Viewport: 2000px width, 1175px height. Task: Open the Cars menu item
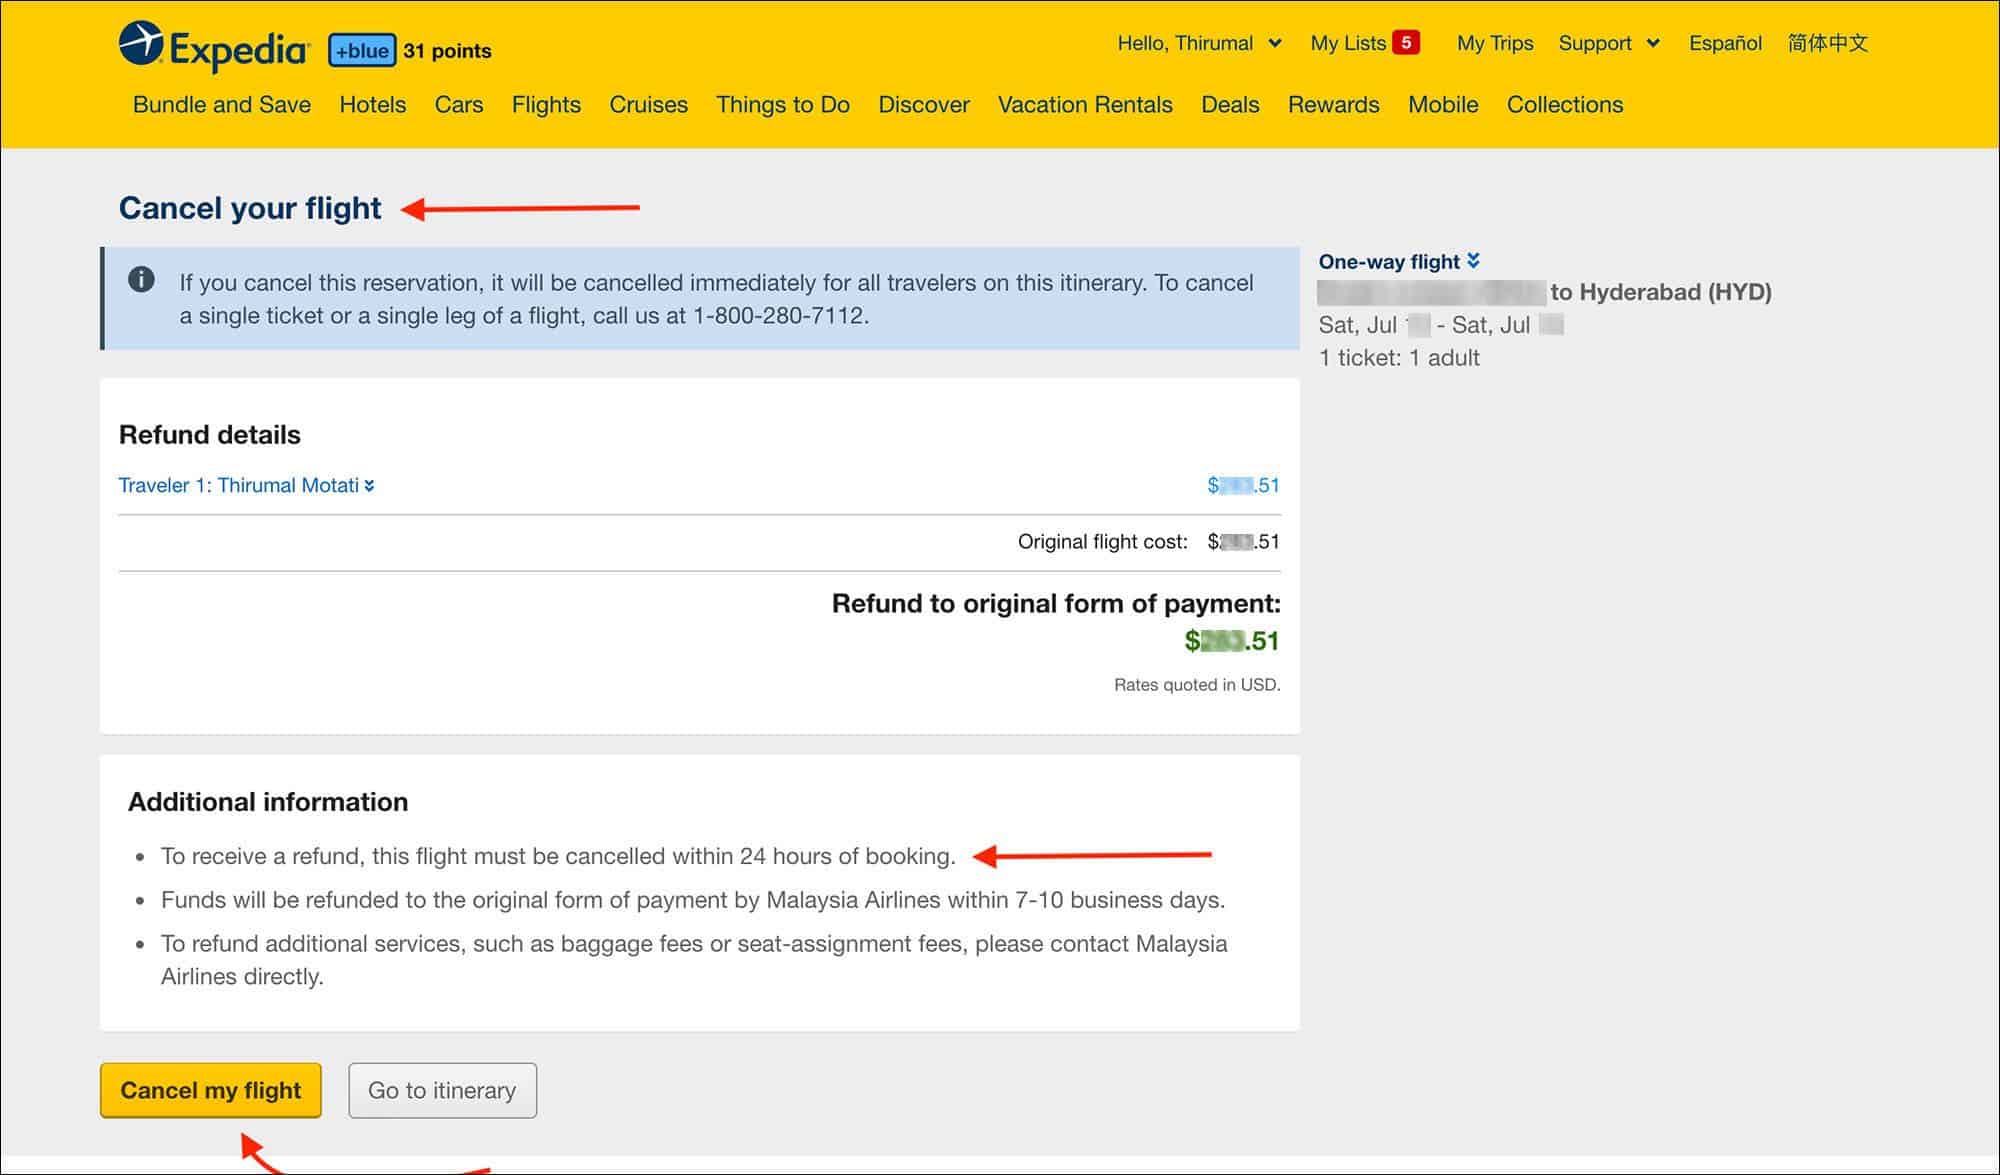tap(459, 105)
